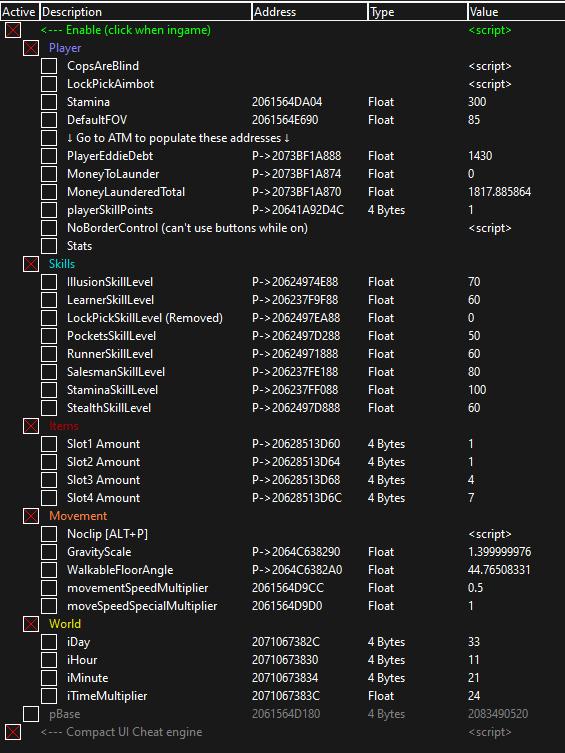
Task: Select the movementSpeedMultiplier value 0.5
Action: tap(475, 588)
